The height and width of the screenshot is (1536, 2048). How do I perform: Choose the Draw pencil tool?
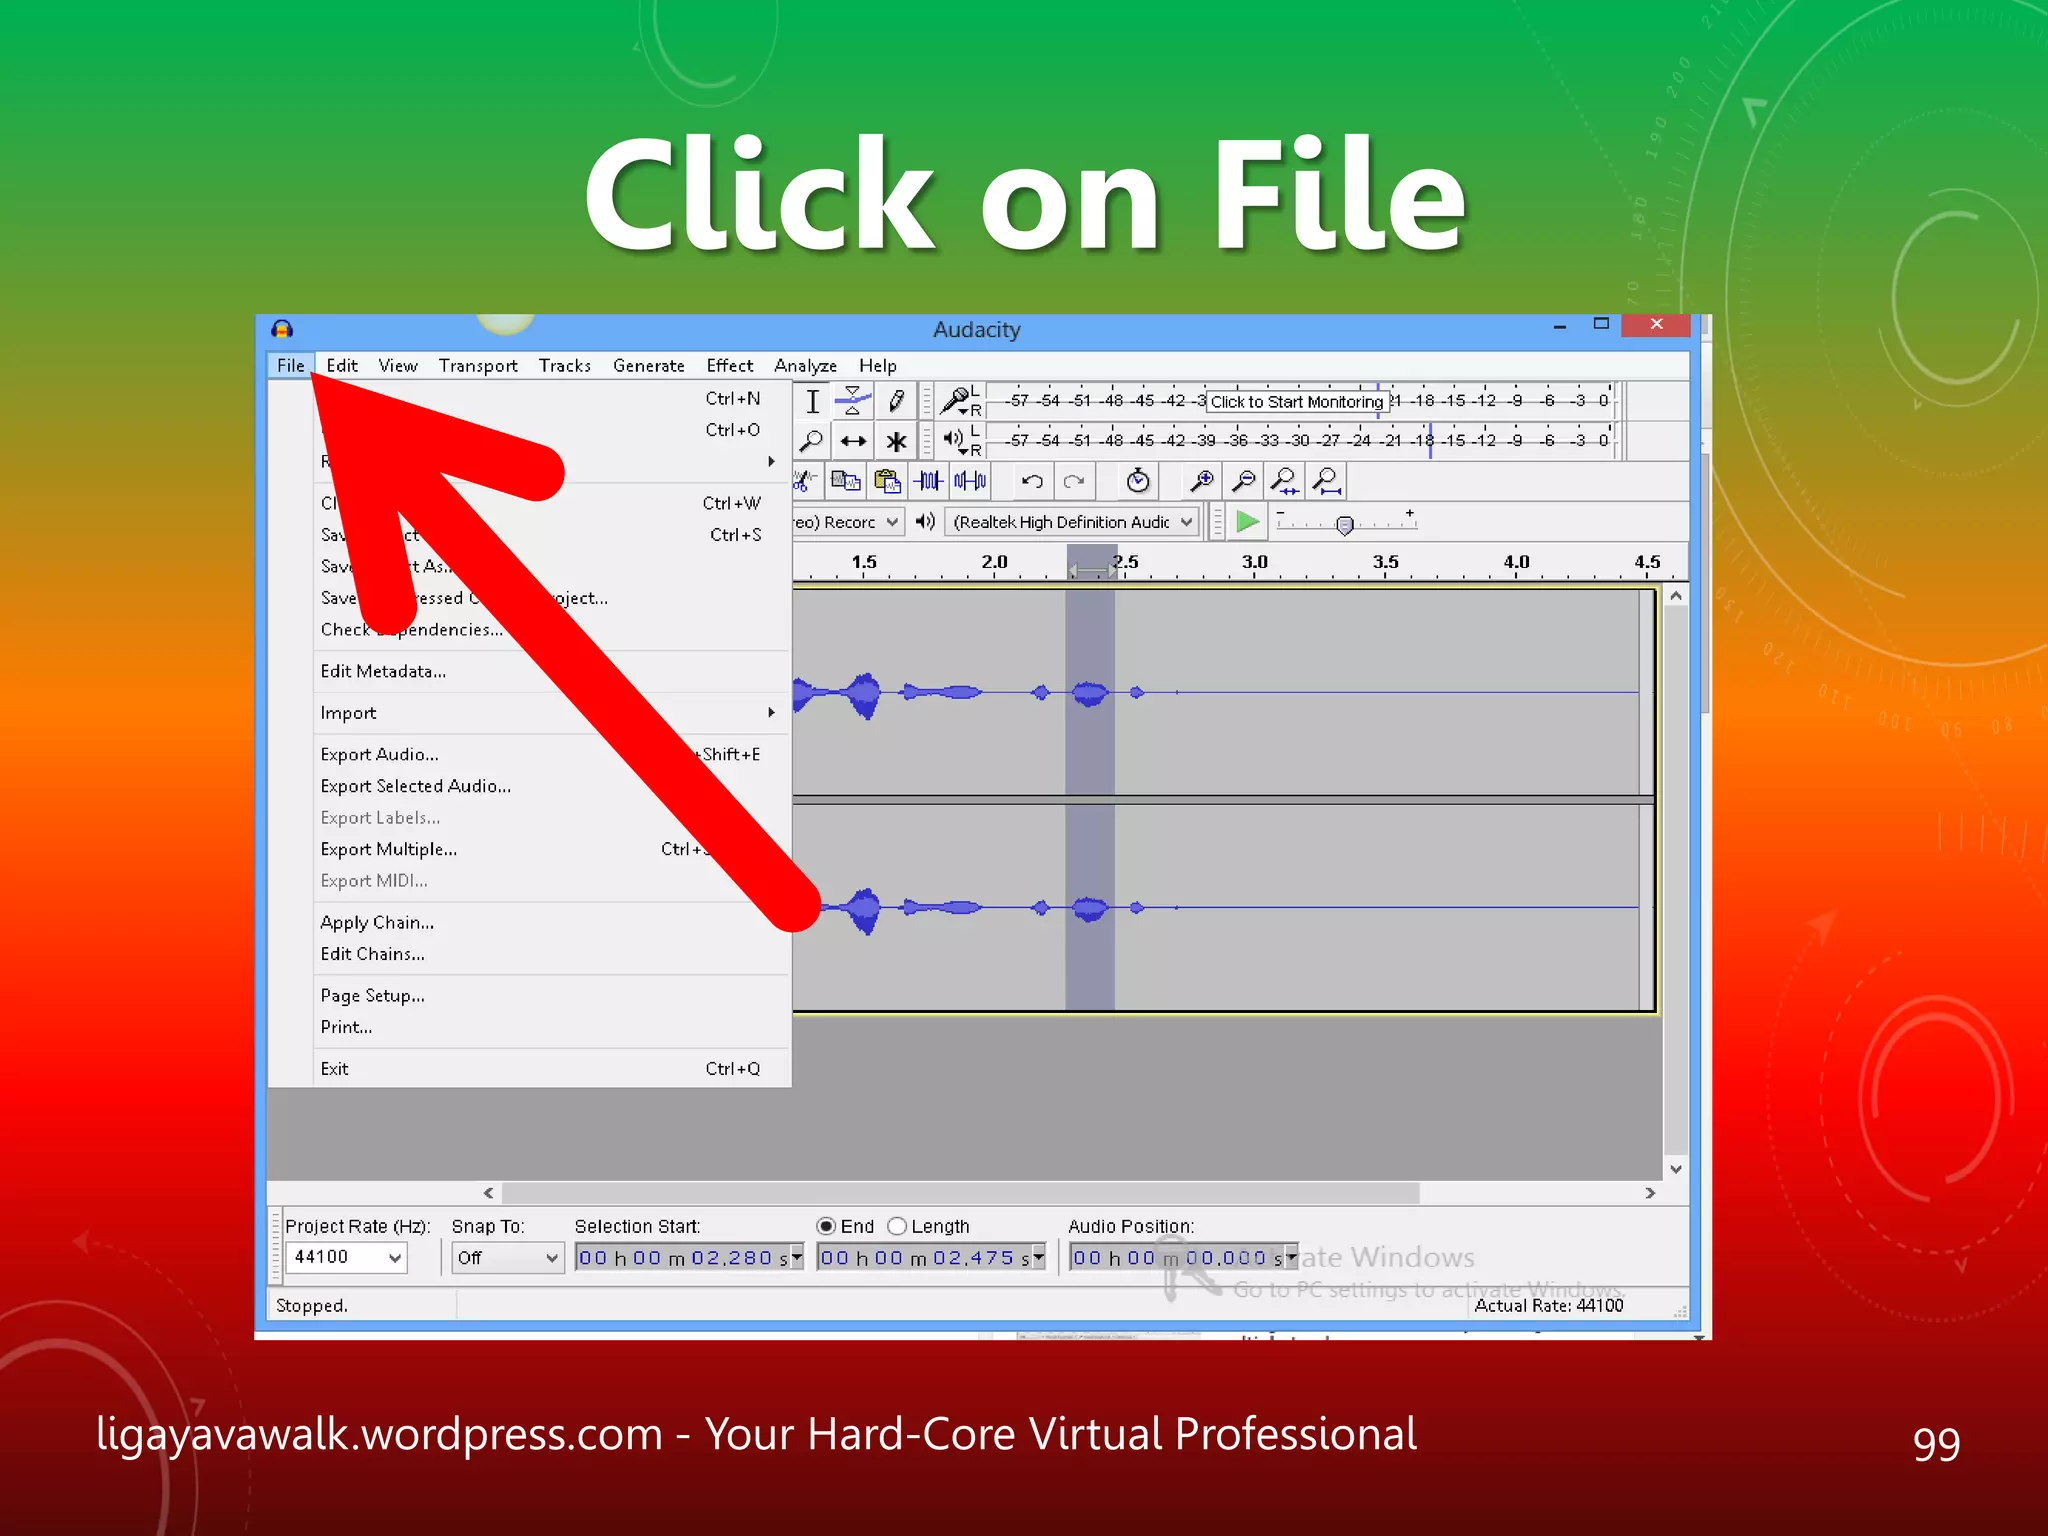(x=896, y=401)
